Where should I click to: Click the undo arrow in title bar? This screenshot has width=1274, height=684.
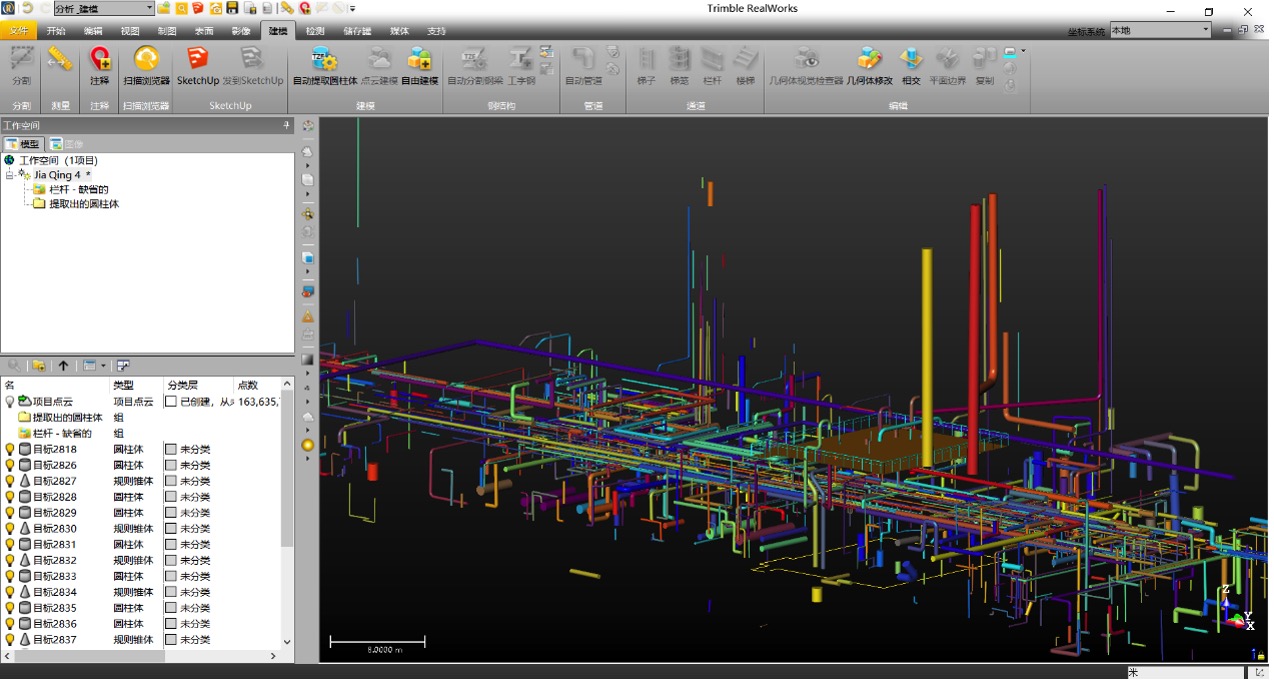click(27, 8)
